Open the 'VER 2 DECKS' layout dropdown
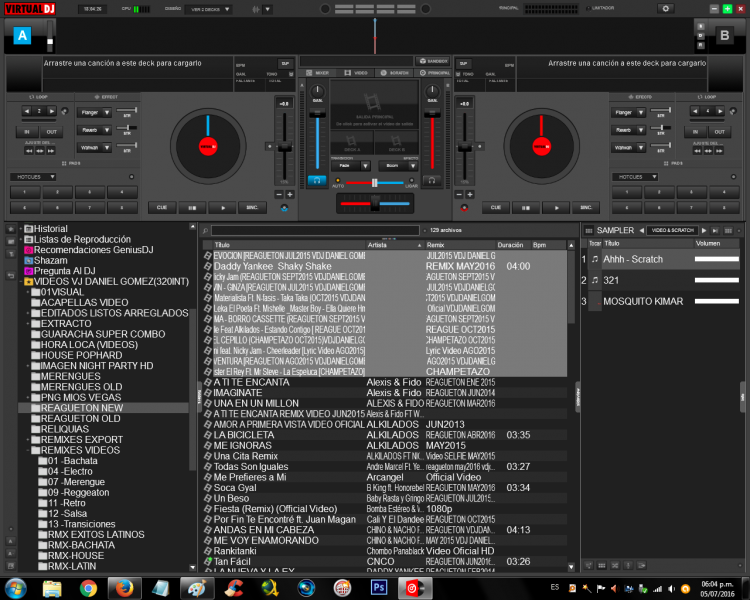This screenshot has width=750, height=600. [209, 9]
